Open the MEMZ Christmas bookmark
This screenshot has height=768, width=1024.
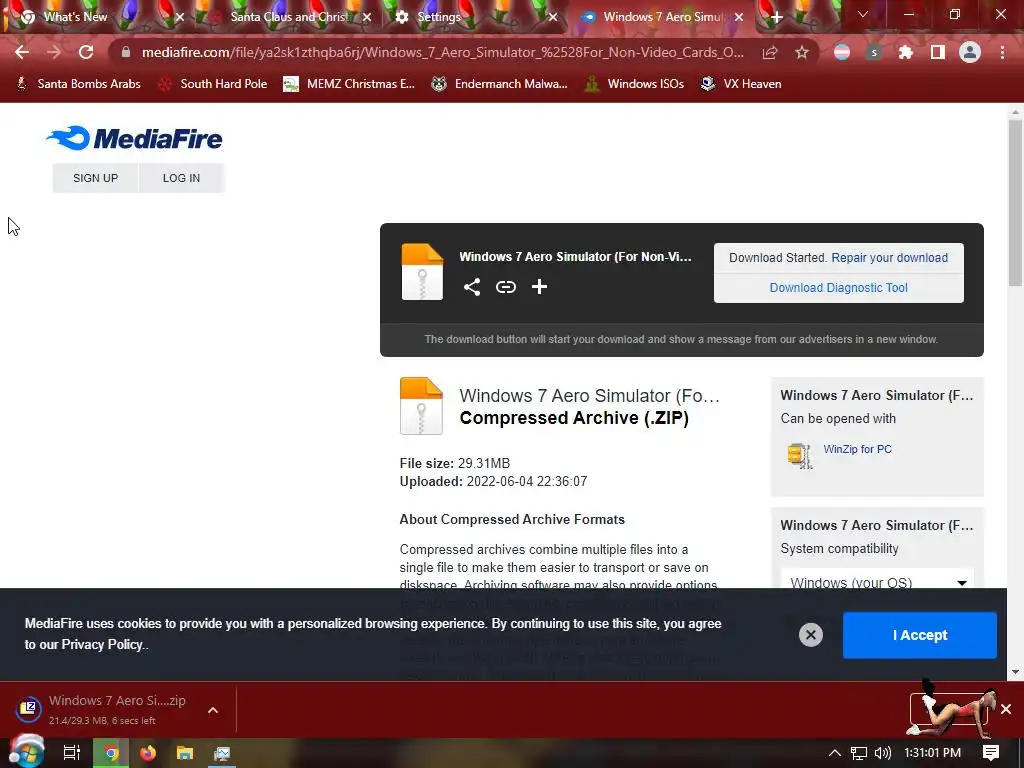click(349, 84)
